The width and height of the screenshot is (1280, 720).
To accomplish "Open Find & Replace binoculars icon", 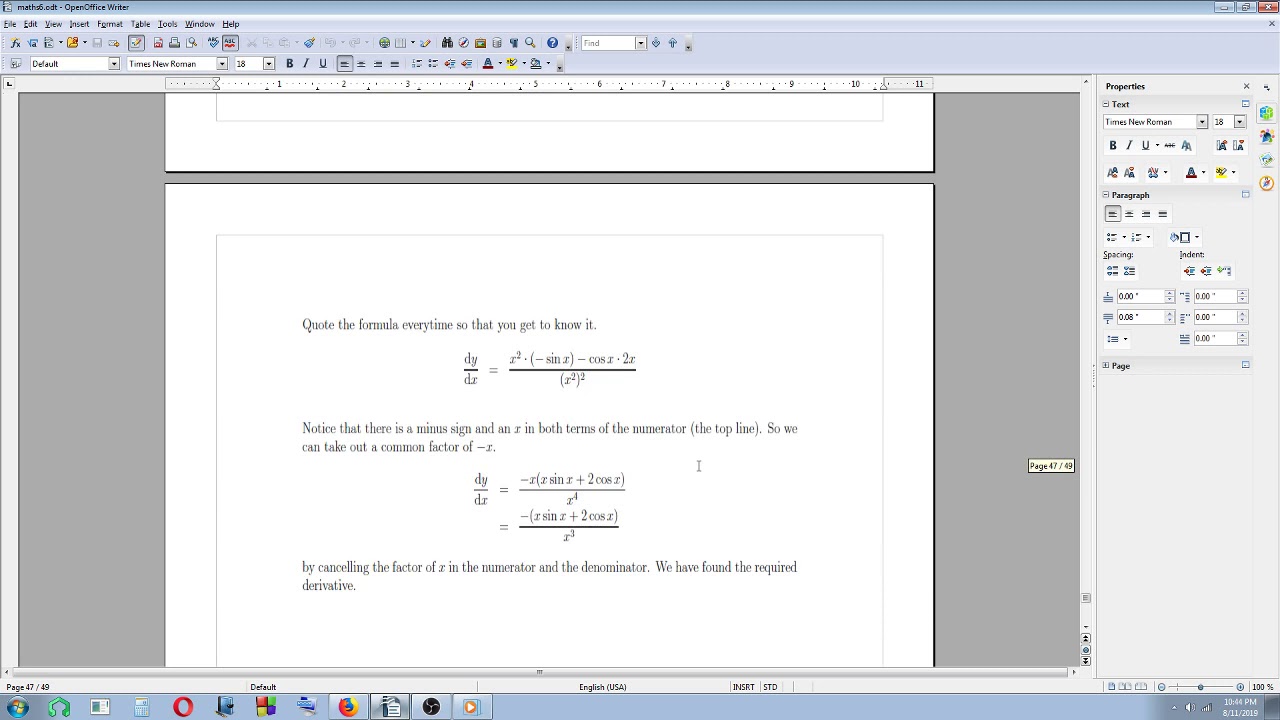I will pyautogui.click(x=447, y=43).
